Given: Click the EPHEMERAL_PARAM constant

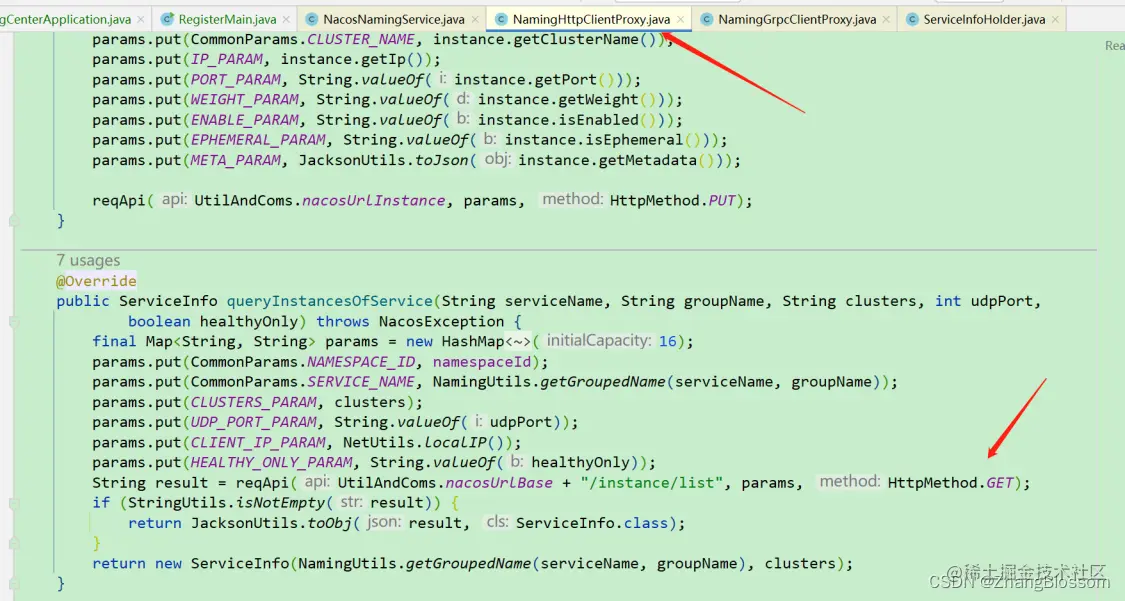Looking at the screenshot, I should pyautogui.click(x=258, y=140).
